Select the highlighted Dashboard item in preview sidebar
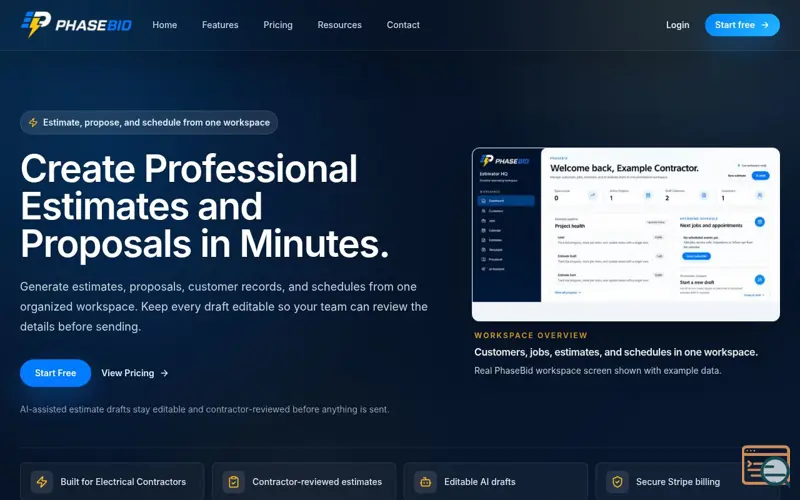Image resolution: width=800 pixels, height=500 pixels. tap(506, 201)
